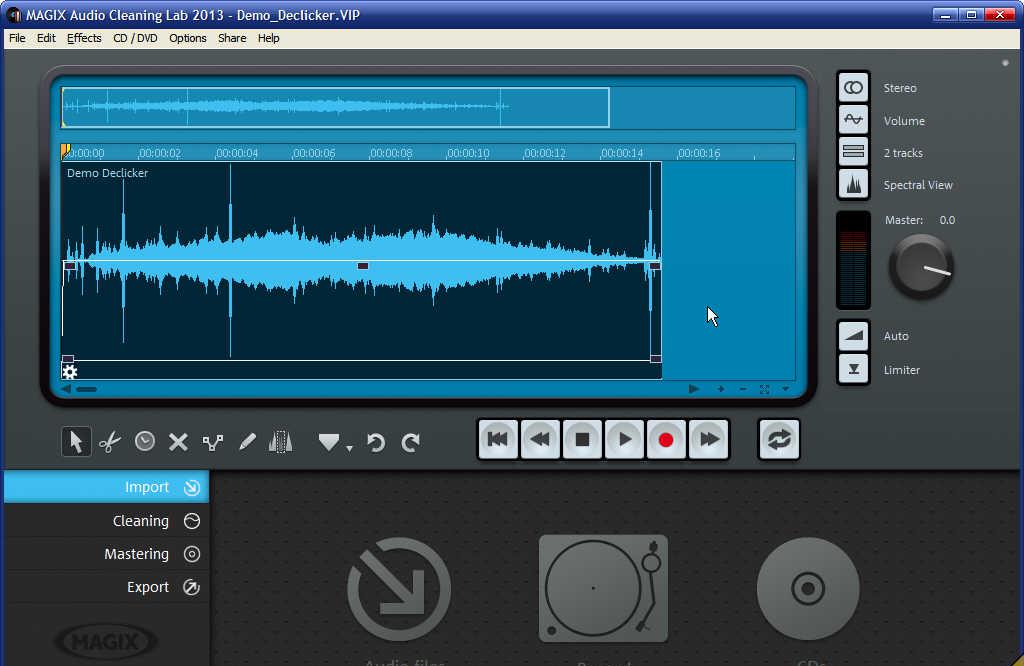Open the Share menu

tap(232, 38)
